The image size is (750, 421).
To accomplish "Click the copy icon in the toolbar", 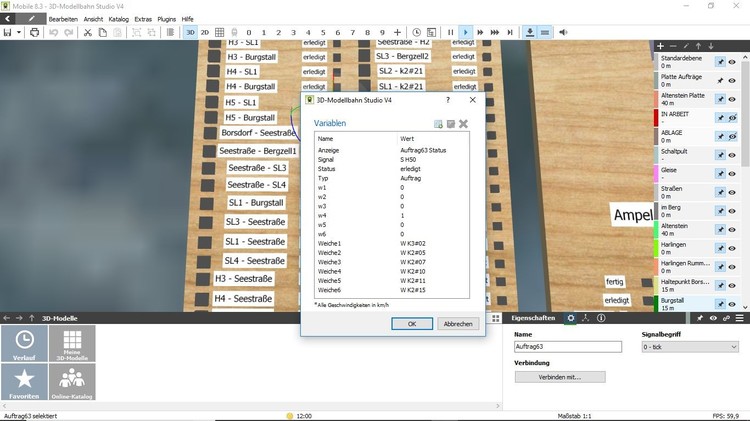I will point(102,33).
